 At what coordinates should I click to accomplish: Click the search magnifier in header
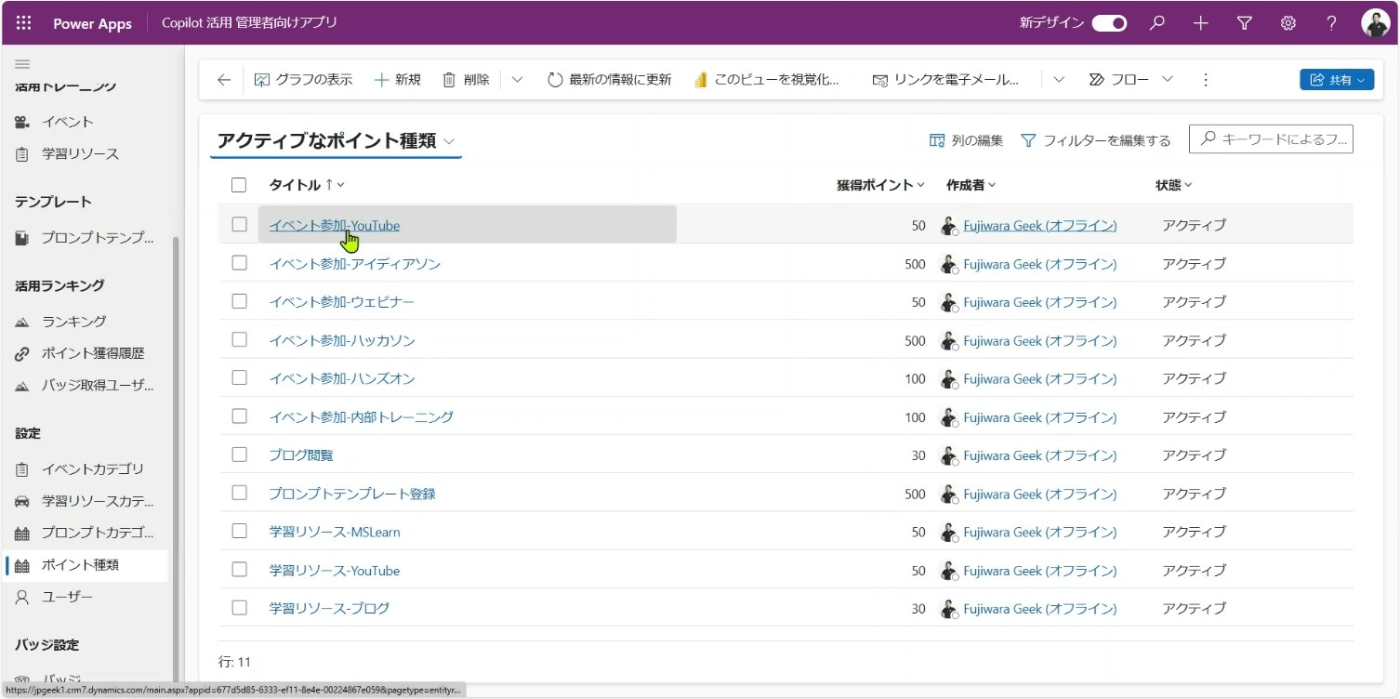[1157, 23]
